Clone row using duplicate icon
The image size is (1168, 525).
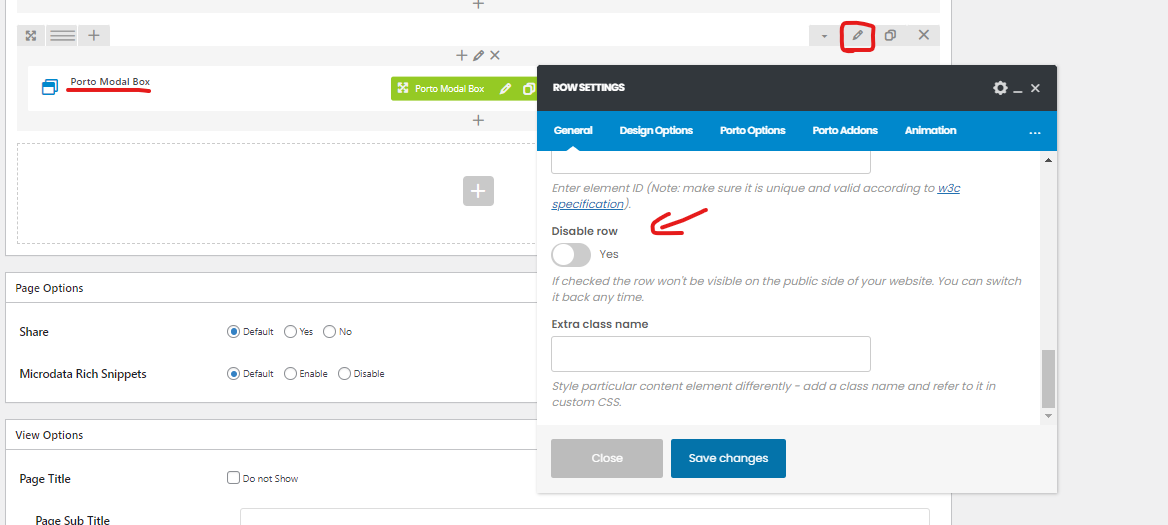tap(890, 35)
